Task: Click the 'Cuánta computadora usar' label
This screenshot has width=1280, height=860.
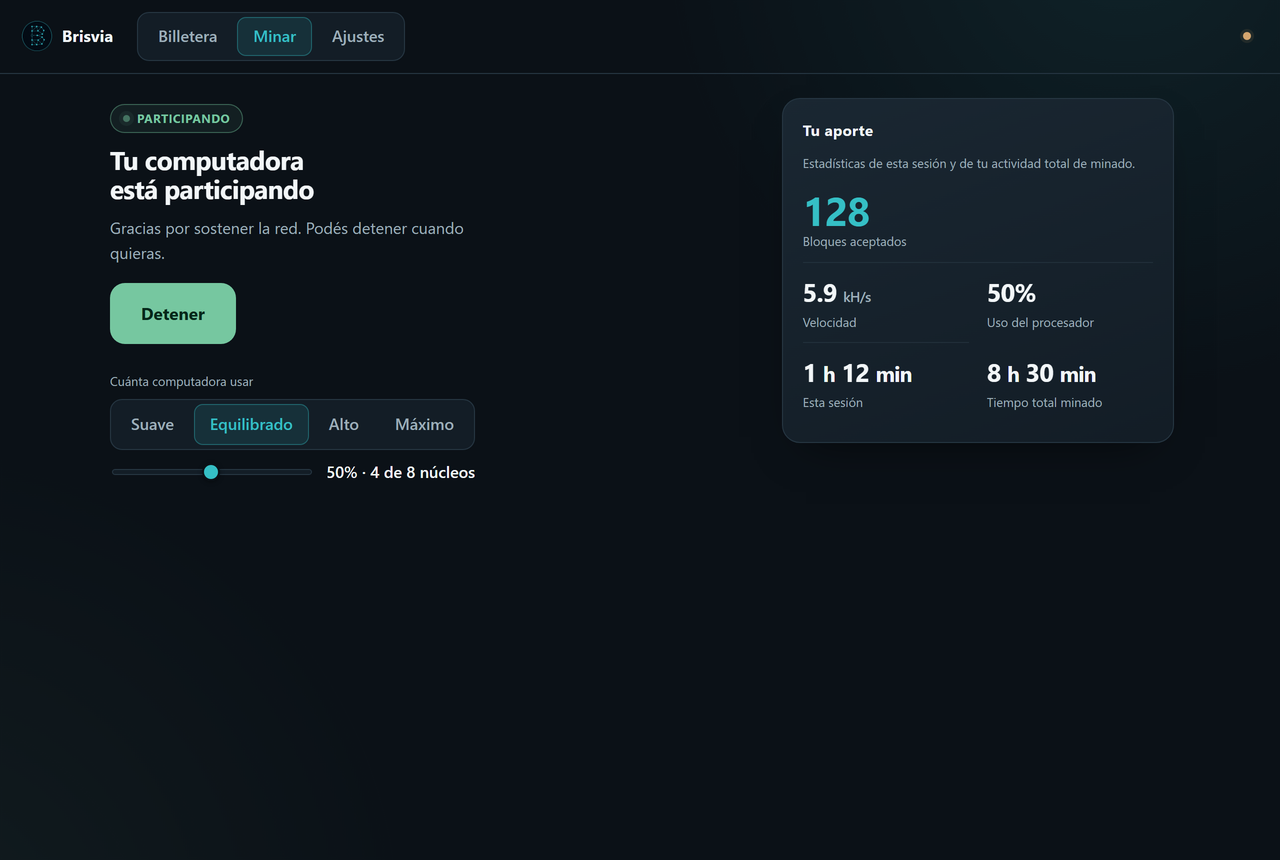Action: coord(181,382)
